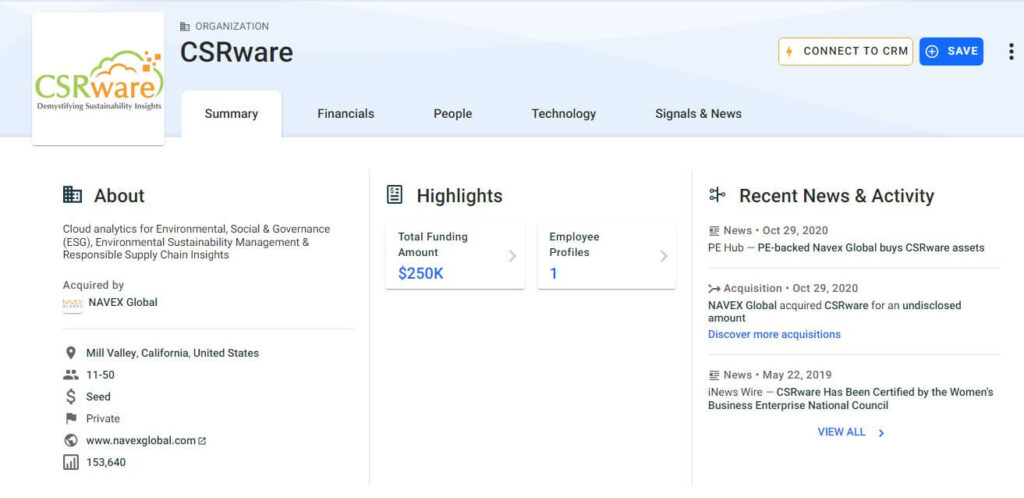This screenshot has height=498, width=1024.
Task: Click the About section building icon
Action: [x=72, y=195]
